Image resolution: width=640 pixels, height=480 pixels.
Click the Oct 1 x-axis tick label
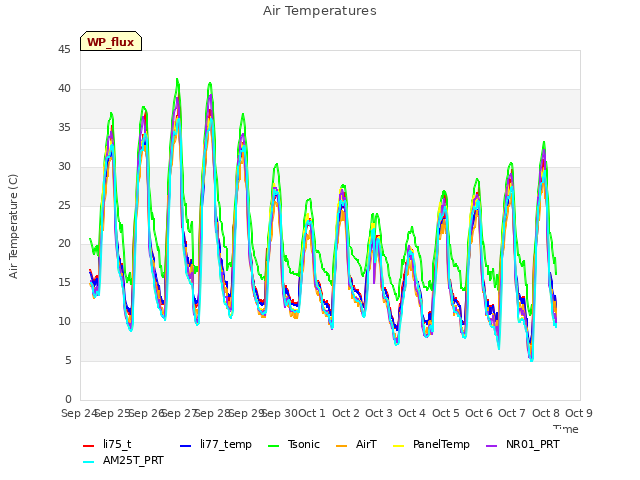click(x=312, y=413)
